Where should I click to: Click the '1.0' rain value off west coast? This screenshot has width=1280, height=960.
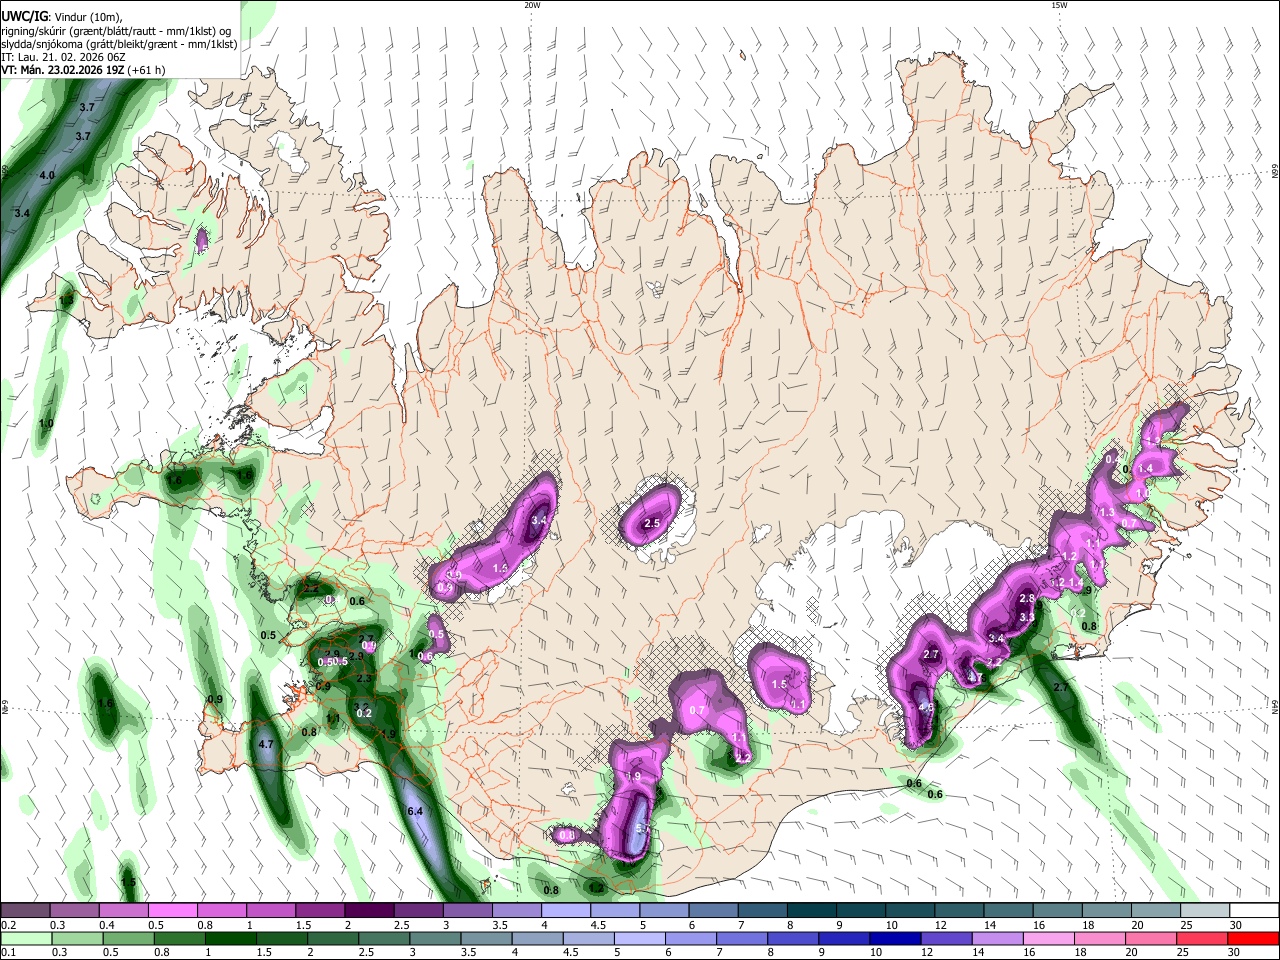(46, 424)
